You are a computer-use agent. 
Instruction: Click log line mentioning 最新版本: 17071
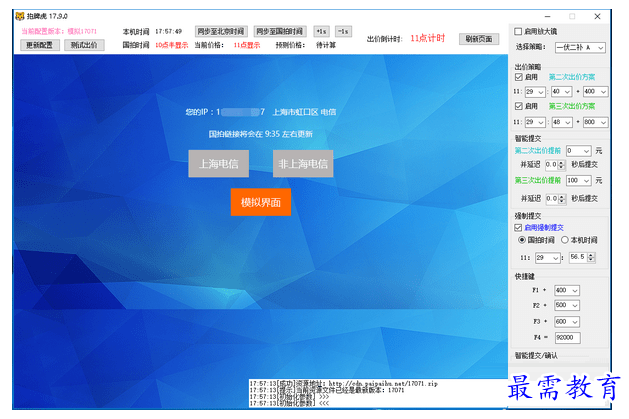[x=327, y=390]
